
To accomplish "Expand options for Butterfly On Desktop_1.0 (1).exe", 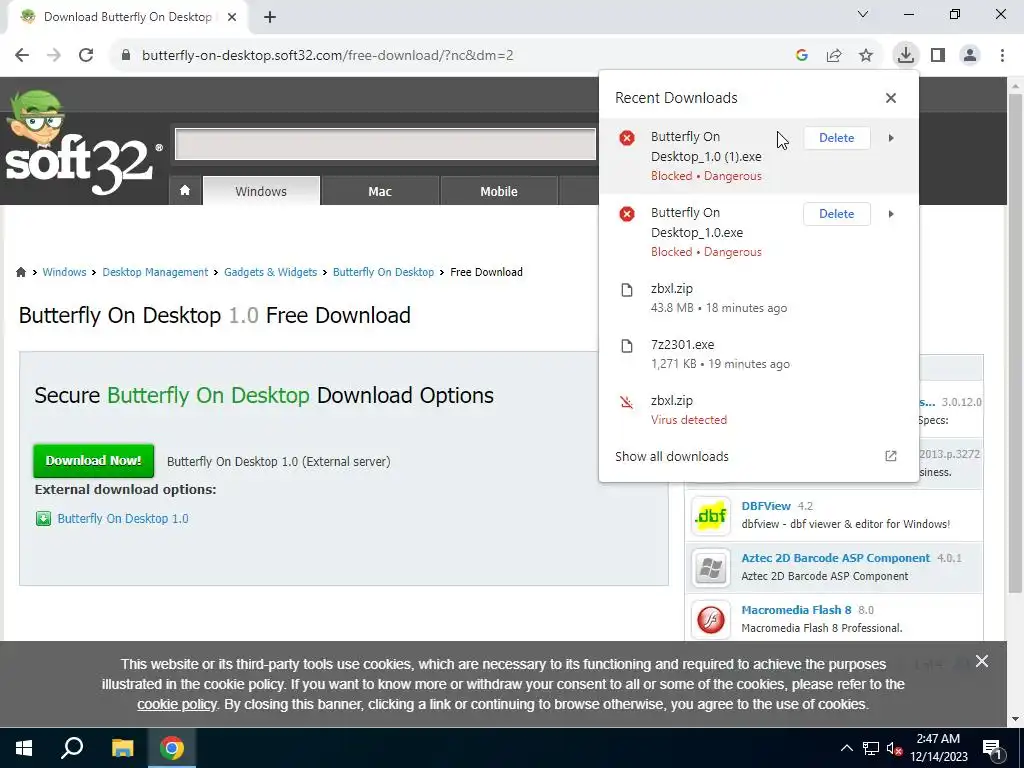I will (891, 138).
